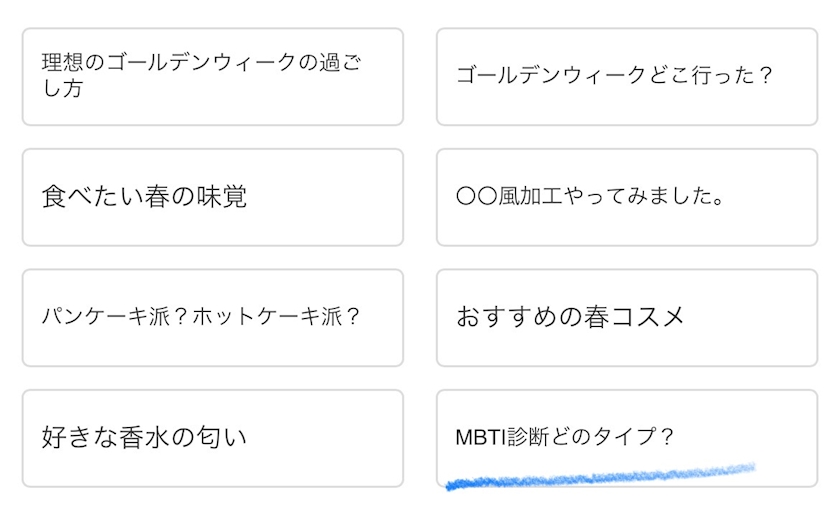This screenshot has width=840, height=523.
Task: Click the MBTI診断どのタイプ？ text
Action: (x=565, y=438)
